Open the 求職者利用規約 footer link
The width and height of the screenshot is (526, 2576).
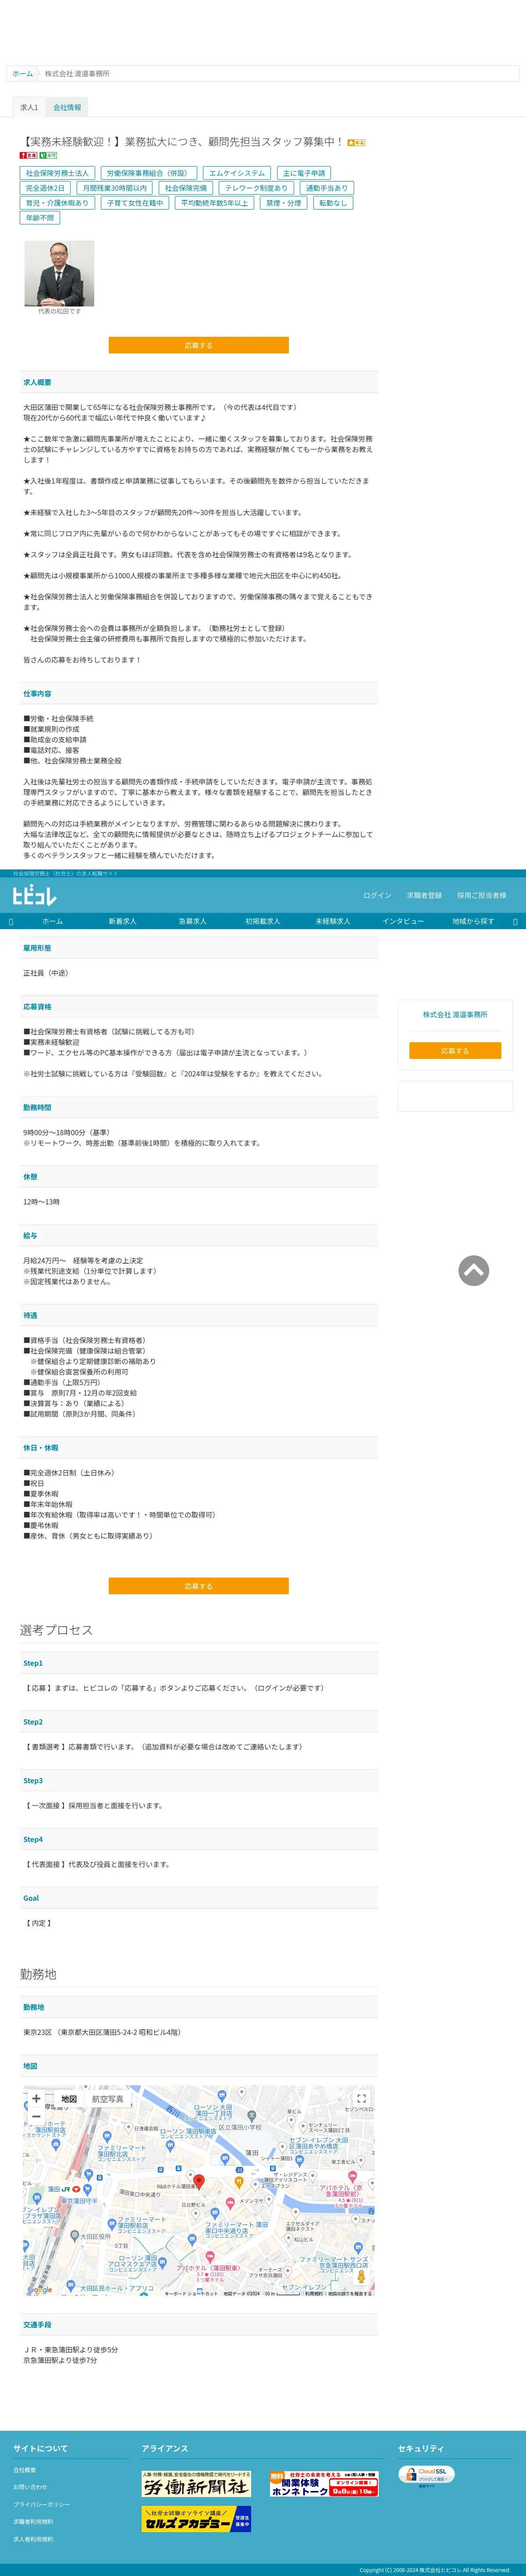(x=33, y=2521)
